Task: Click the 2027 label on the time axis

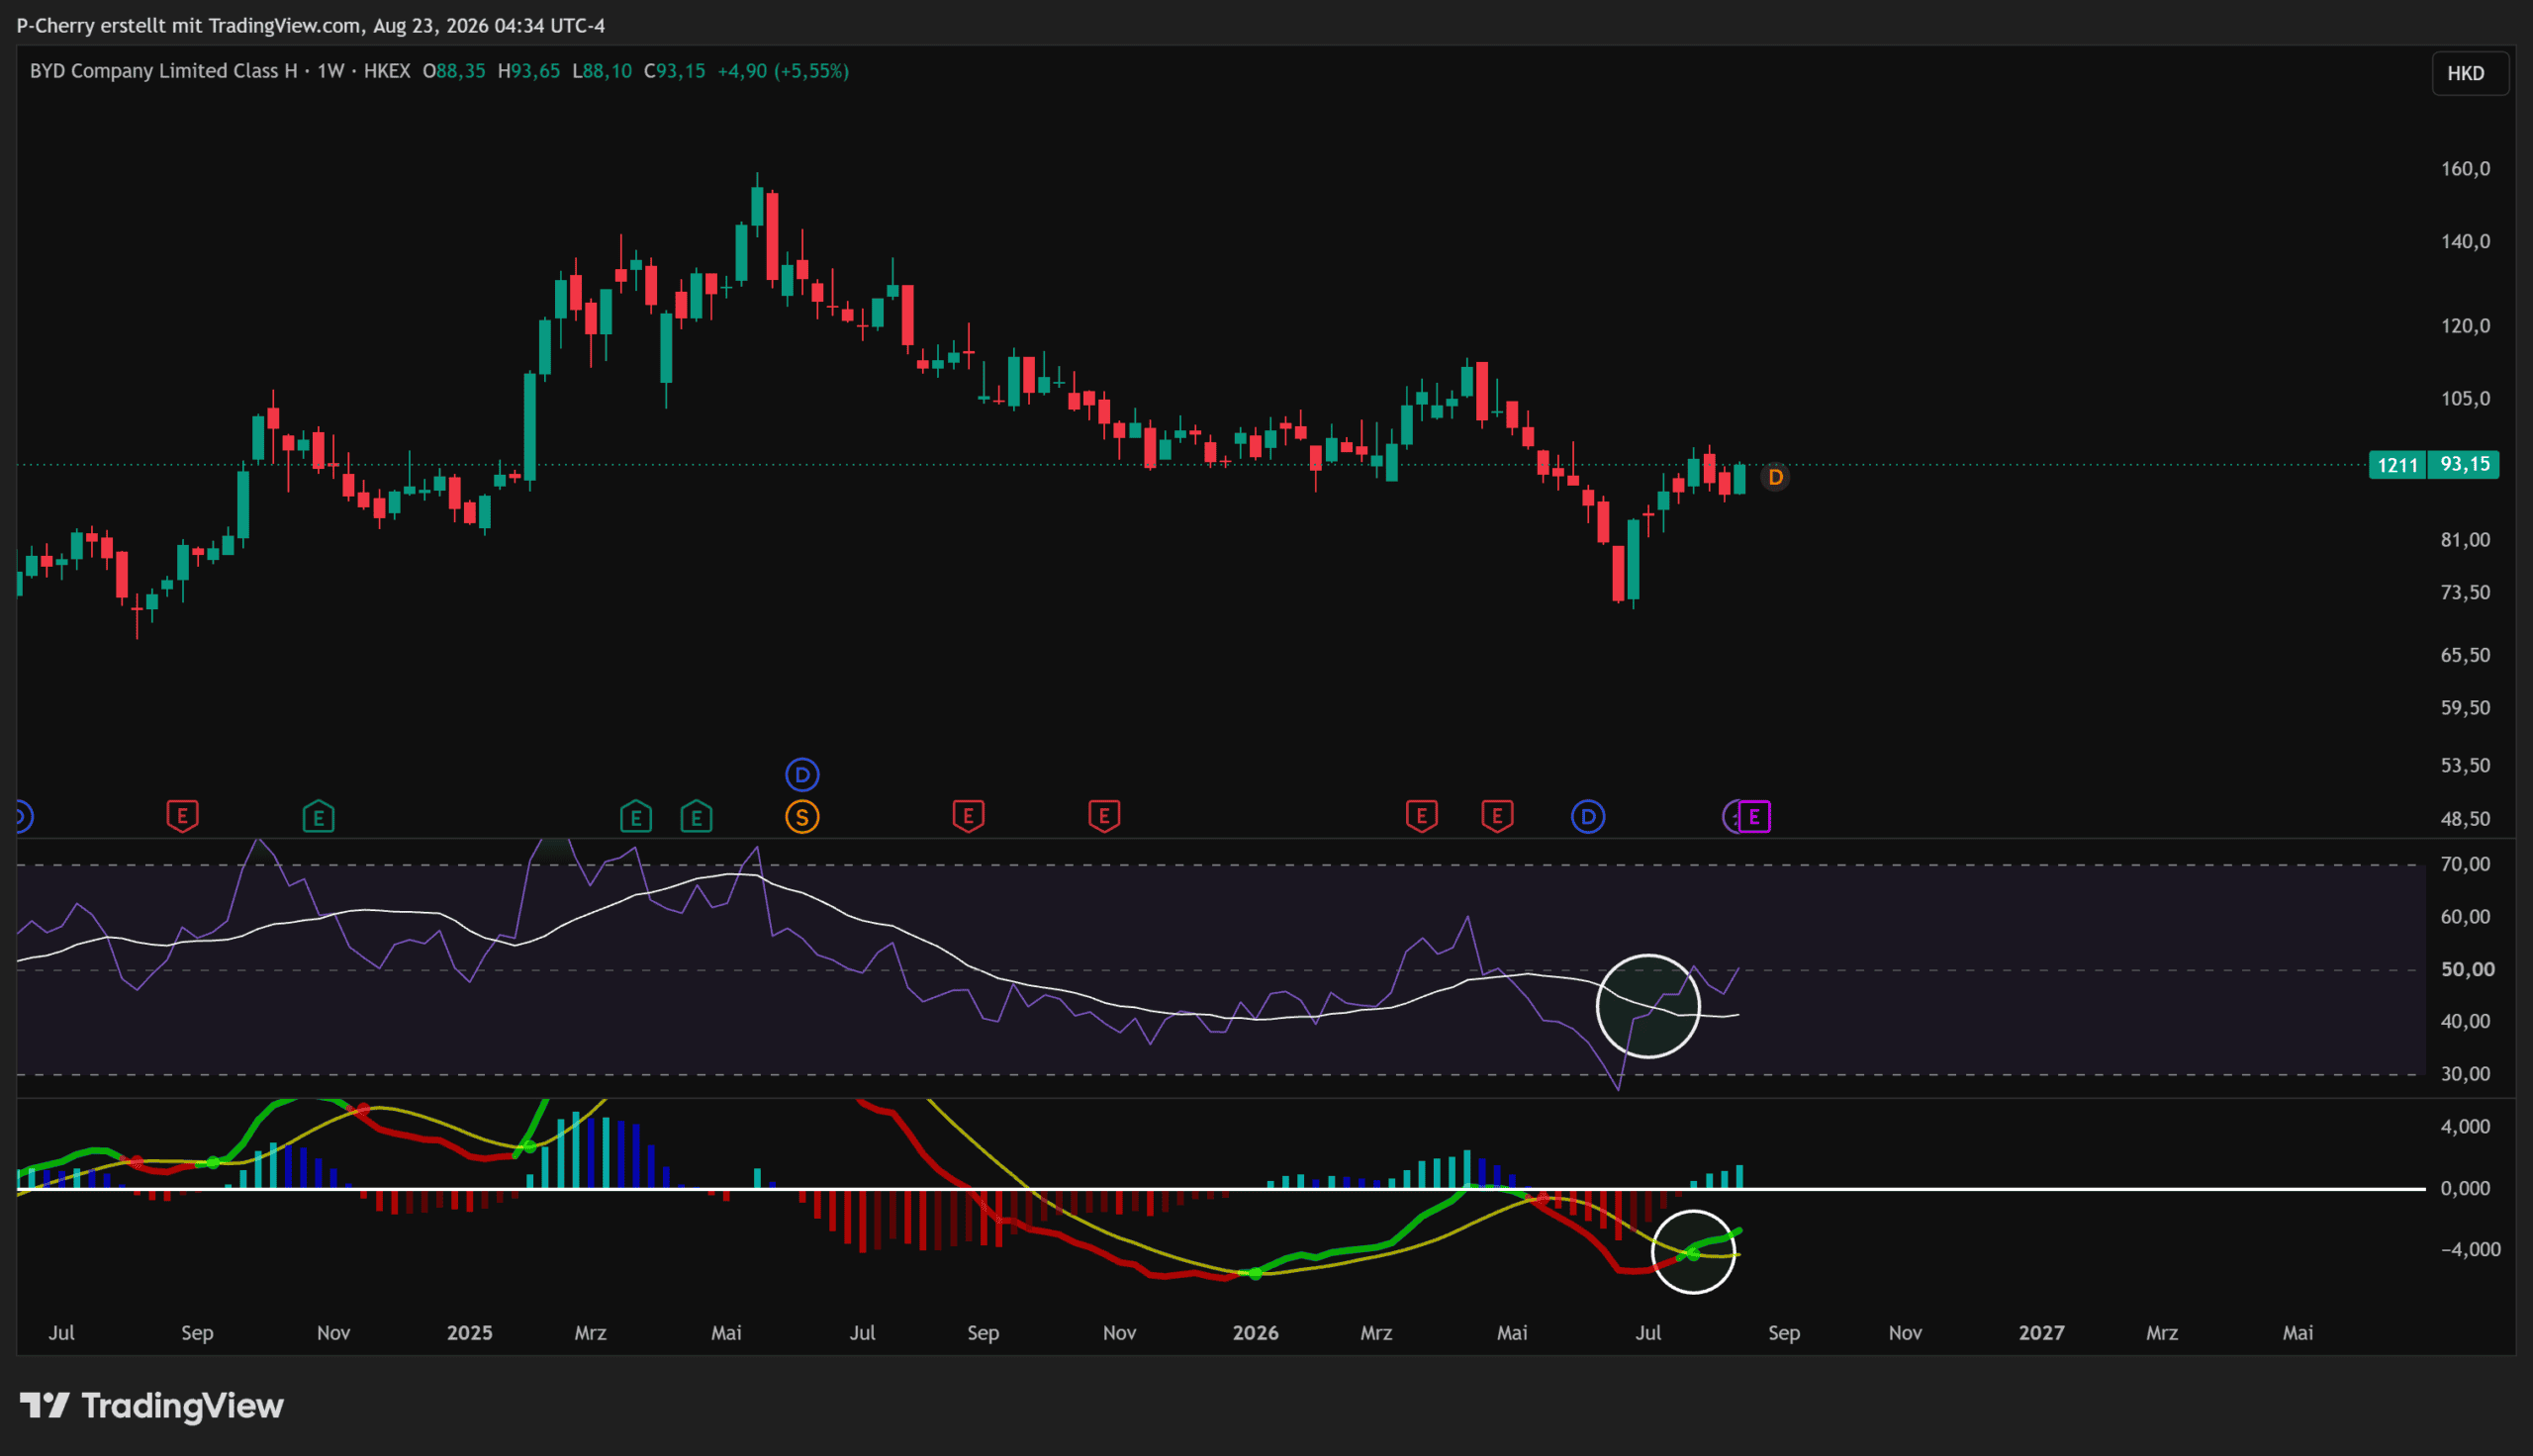Action: (2042, 1332)
